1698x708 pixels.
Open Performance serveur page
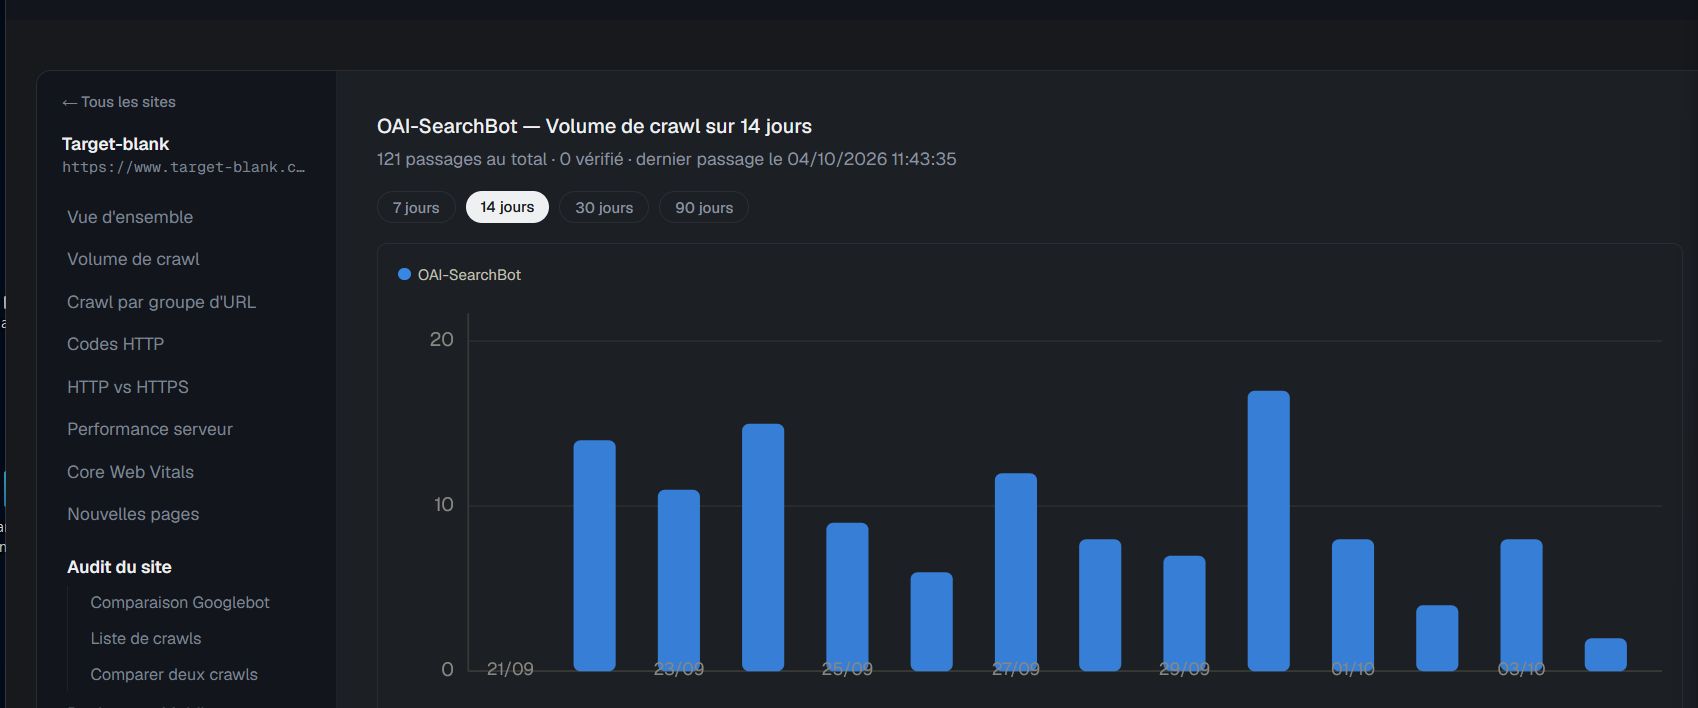[150, 429]
